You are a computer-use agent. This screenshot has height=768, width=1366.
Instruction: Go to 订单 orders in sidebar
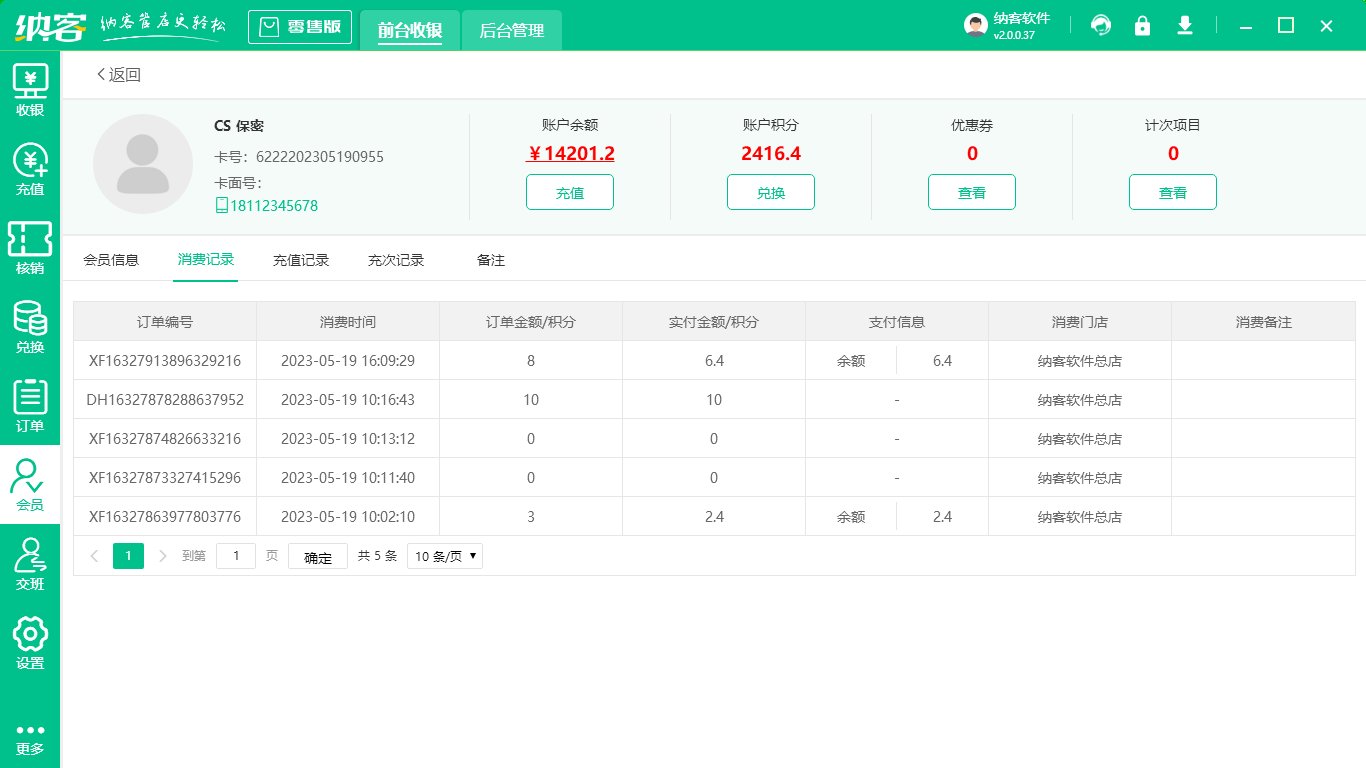(30, 406)
